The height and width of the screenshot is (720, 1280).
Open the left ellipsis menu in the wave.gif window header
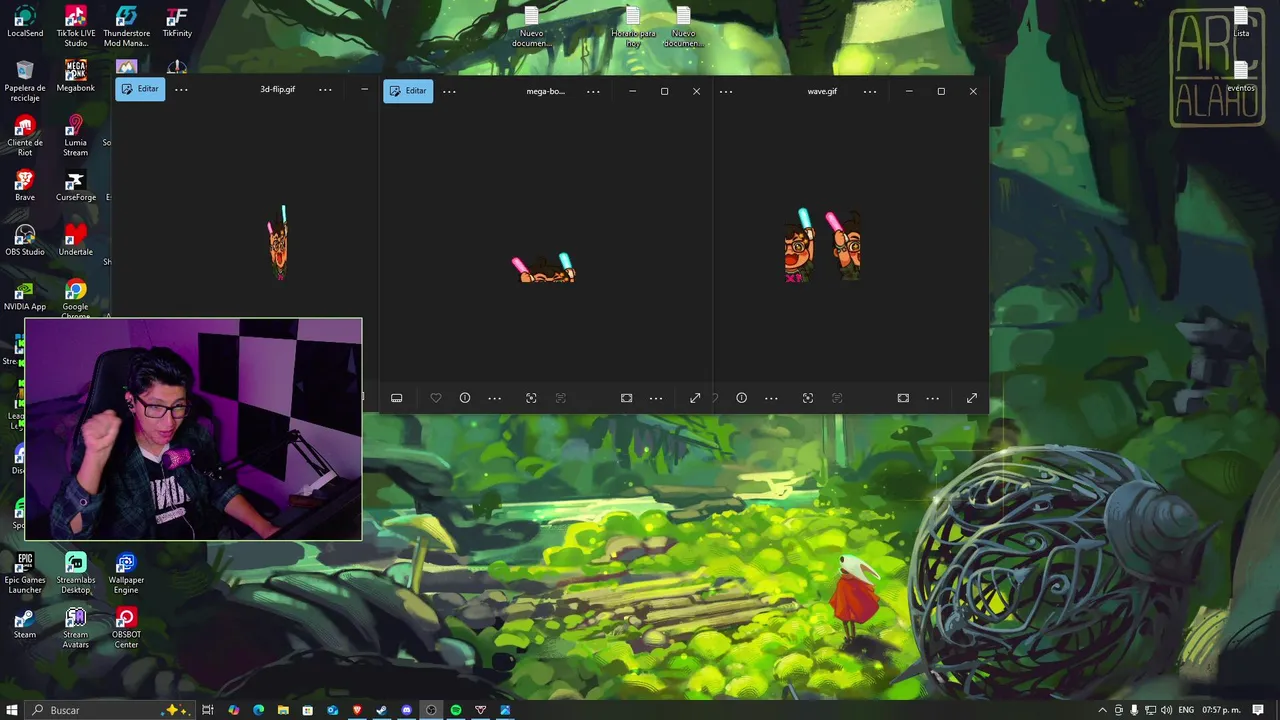726,91
